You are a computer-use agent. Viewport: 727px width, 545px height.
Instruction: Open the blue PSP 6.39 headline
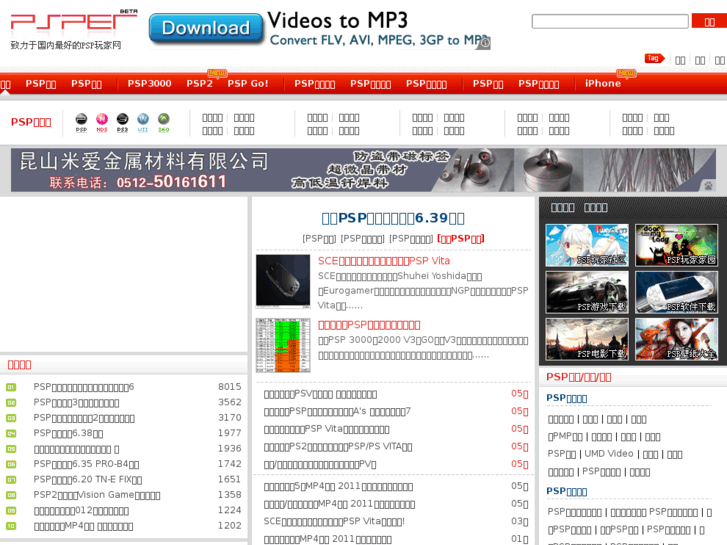[393, 218]
